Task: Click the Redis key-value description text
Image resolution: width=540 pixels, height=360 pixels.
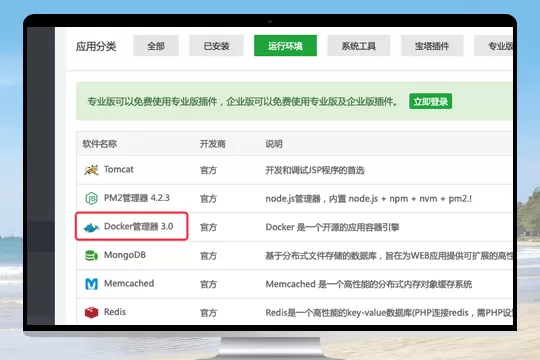Action: pyautogui.click(x=389, y=313)
